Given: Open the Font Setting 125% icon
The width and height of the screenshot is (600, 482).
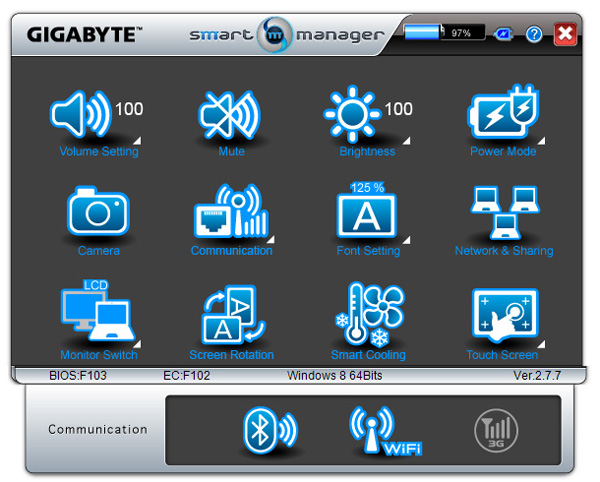Looking at the screenshot, I should 367,210.
